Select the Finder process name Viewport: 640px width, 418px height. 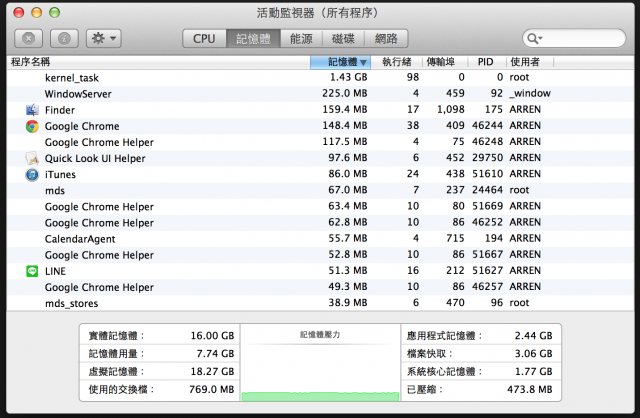(60, 110)
